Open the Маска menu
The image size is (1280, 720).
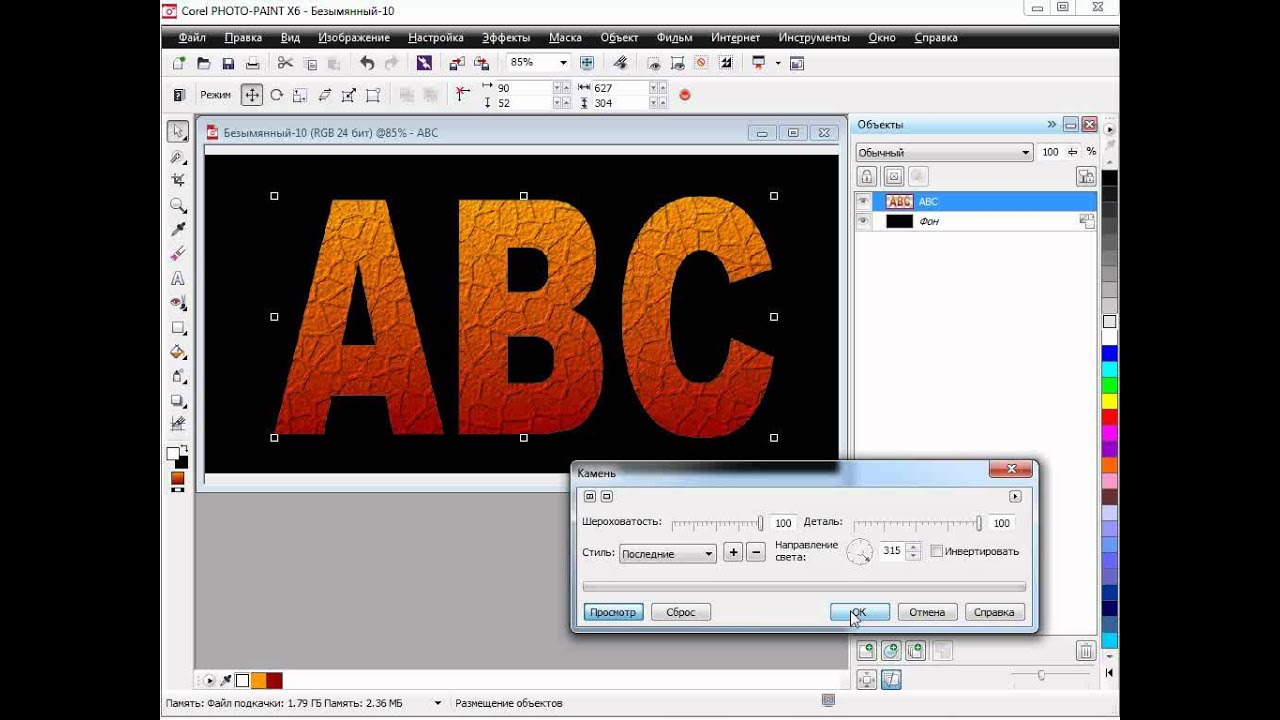click(x=565, y=37)
